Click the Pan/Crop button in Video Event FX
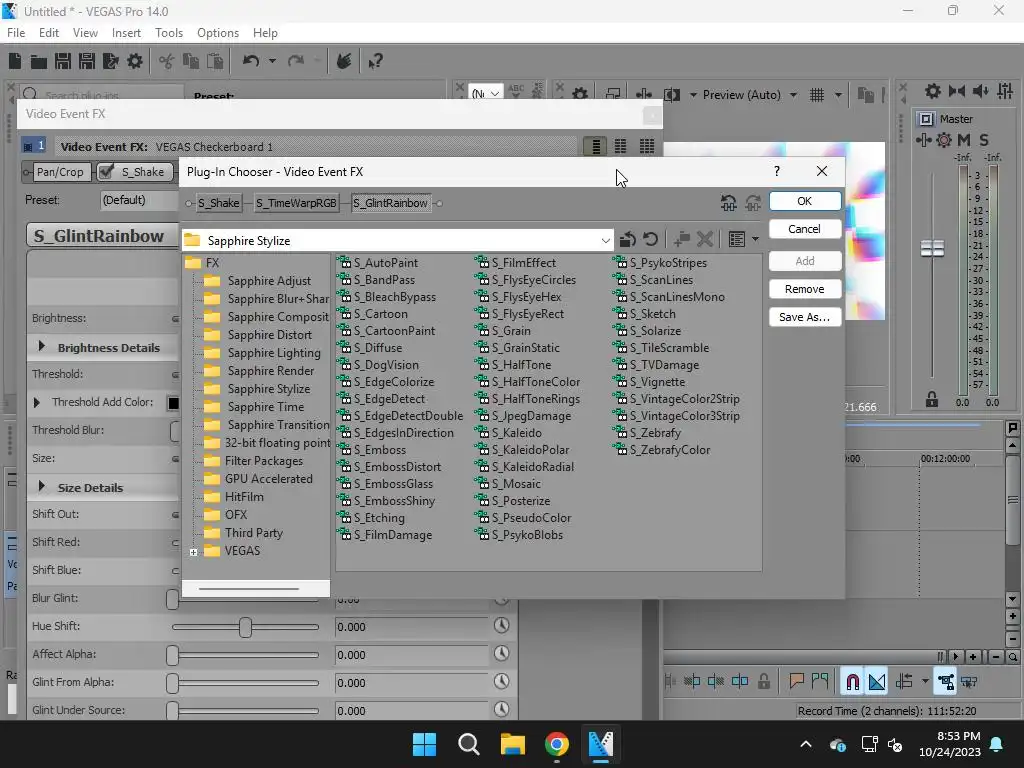Viewport: 1024px width, 768px height. (x=60, y=172)
